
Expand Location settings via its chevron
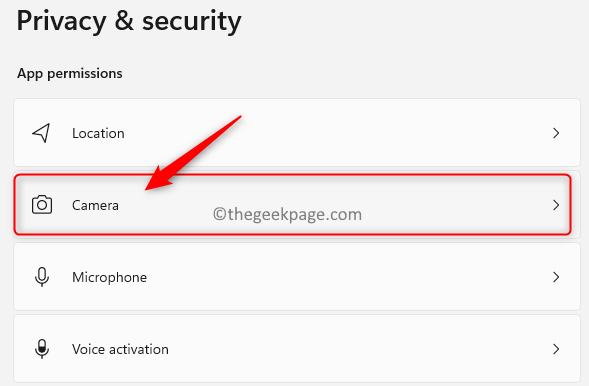pos(556,133)
